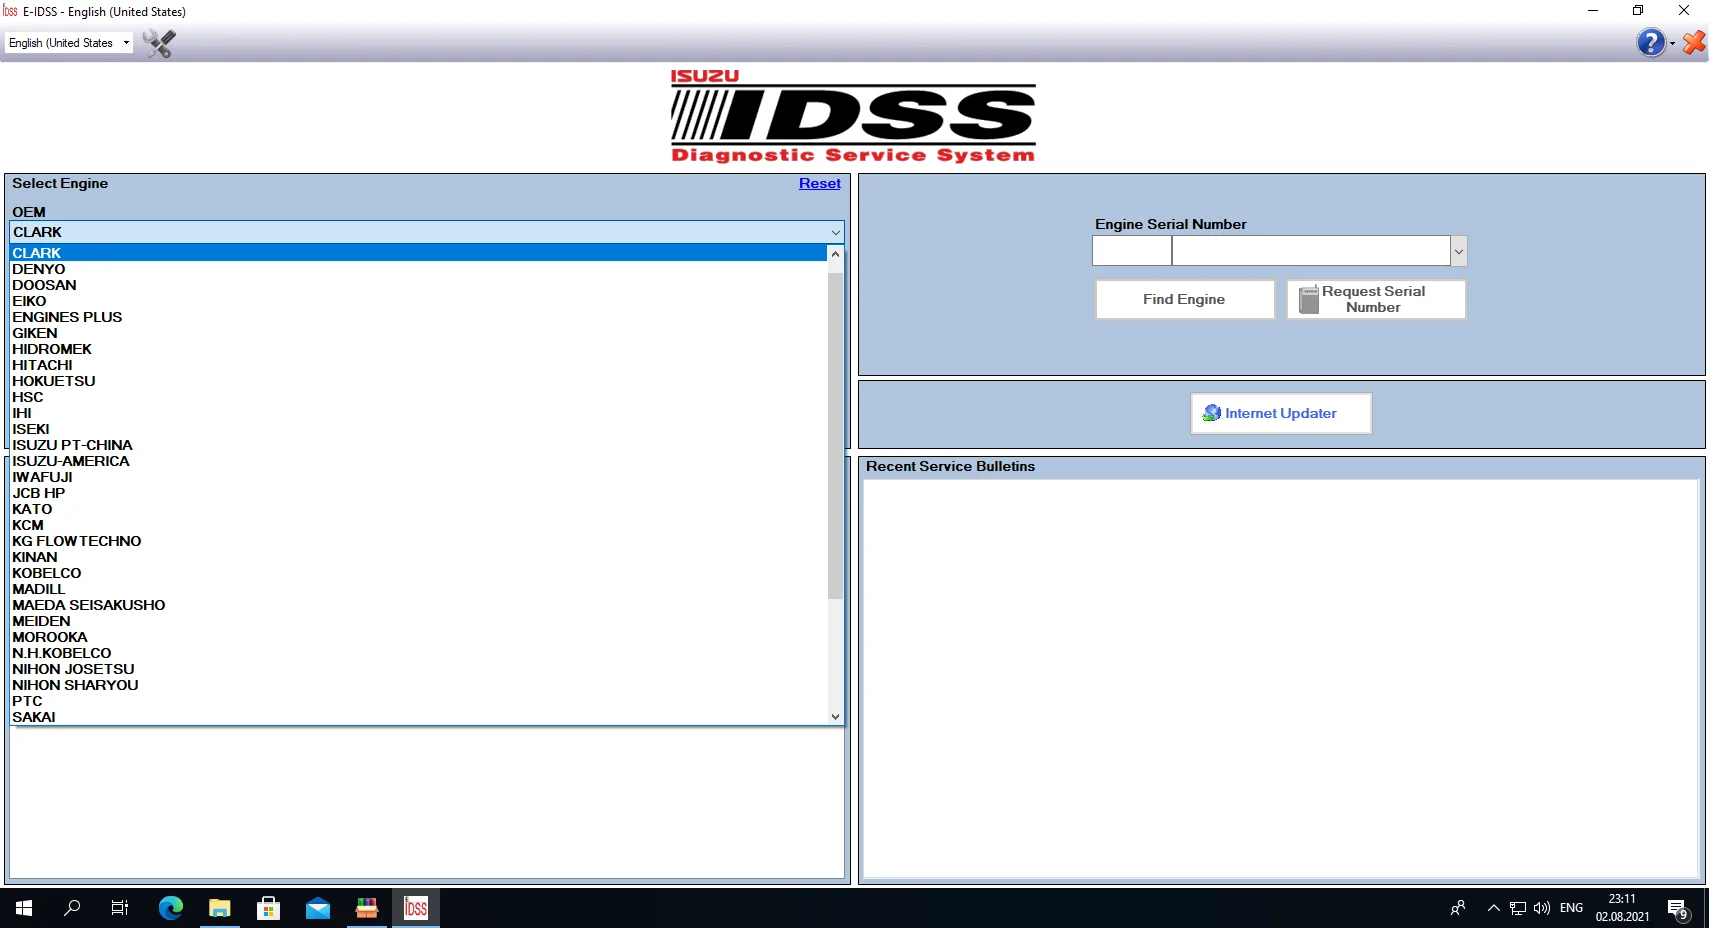1709x928 pixels.
Task: Click the Find Engine button
Action: 1185,299
